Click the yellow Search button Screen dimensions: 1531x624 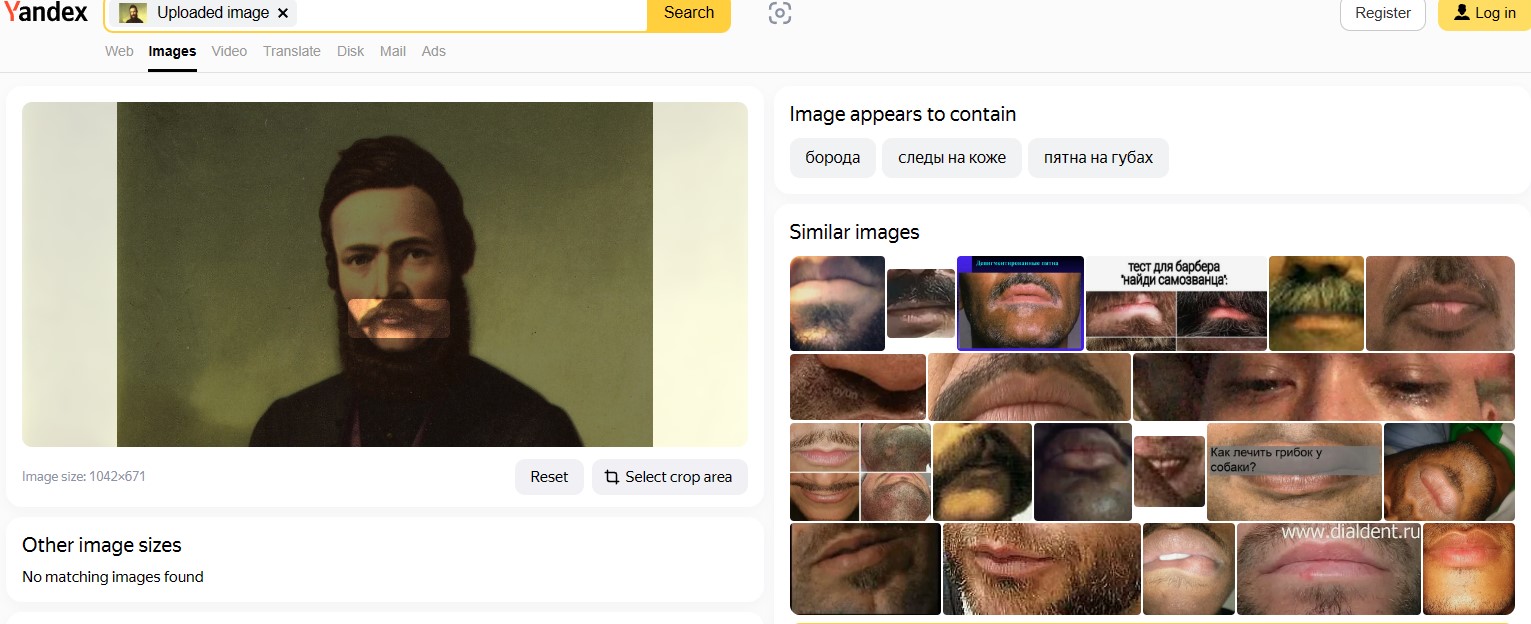[x=689, y=13]
